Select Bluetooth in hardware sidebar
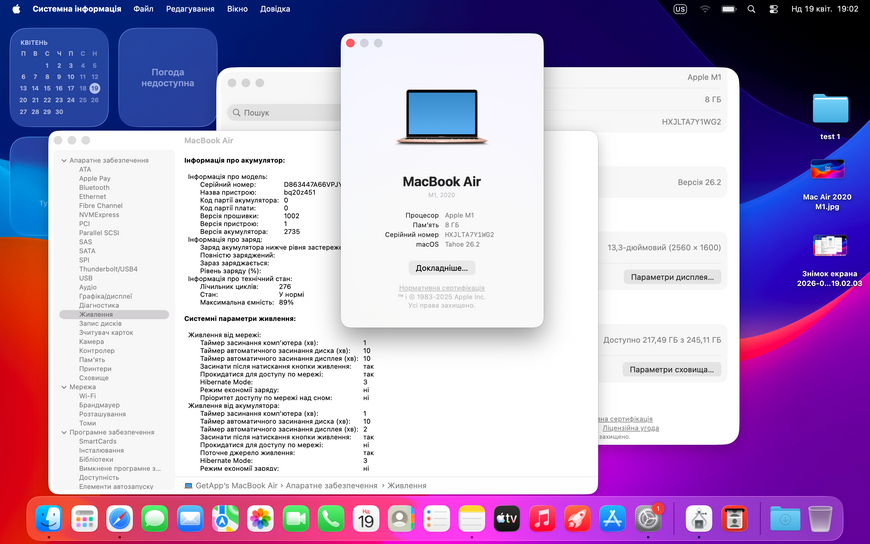 pyautogui.click(x=94, y=188)
